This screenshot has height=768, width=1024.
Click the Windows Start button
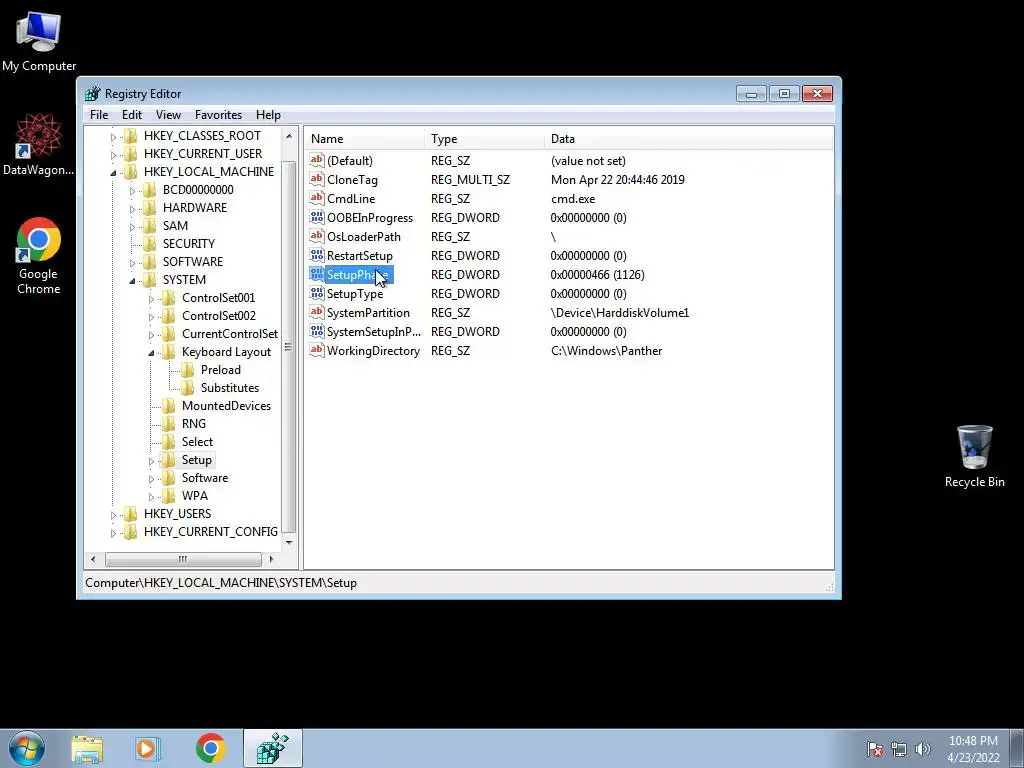pyautogui.click(x=27, y=748)
